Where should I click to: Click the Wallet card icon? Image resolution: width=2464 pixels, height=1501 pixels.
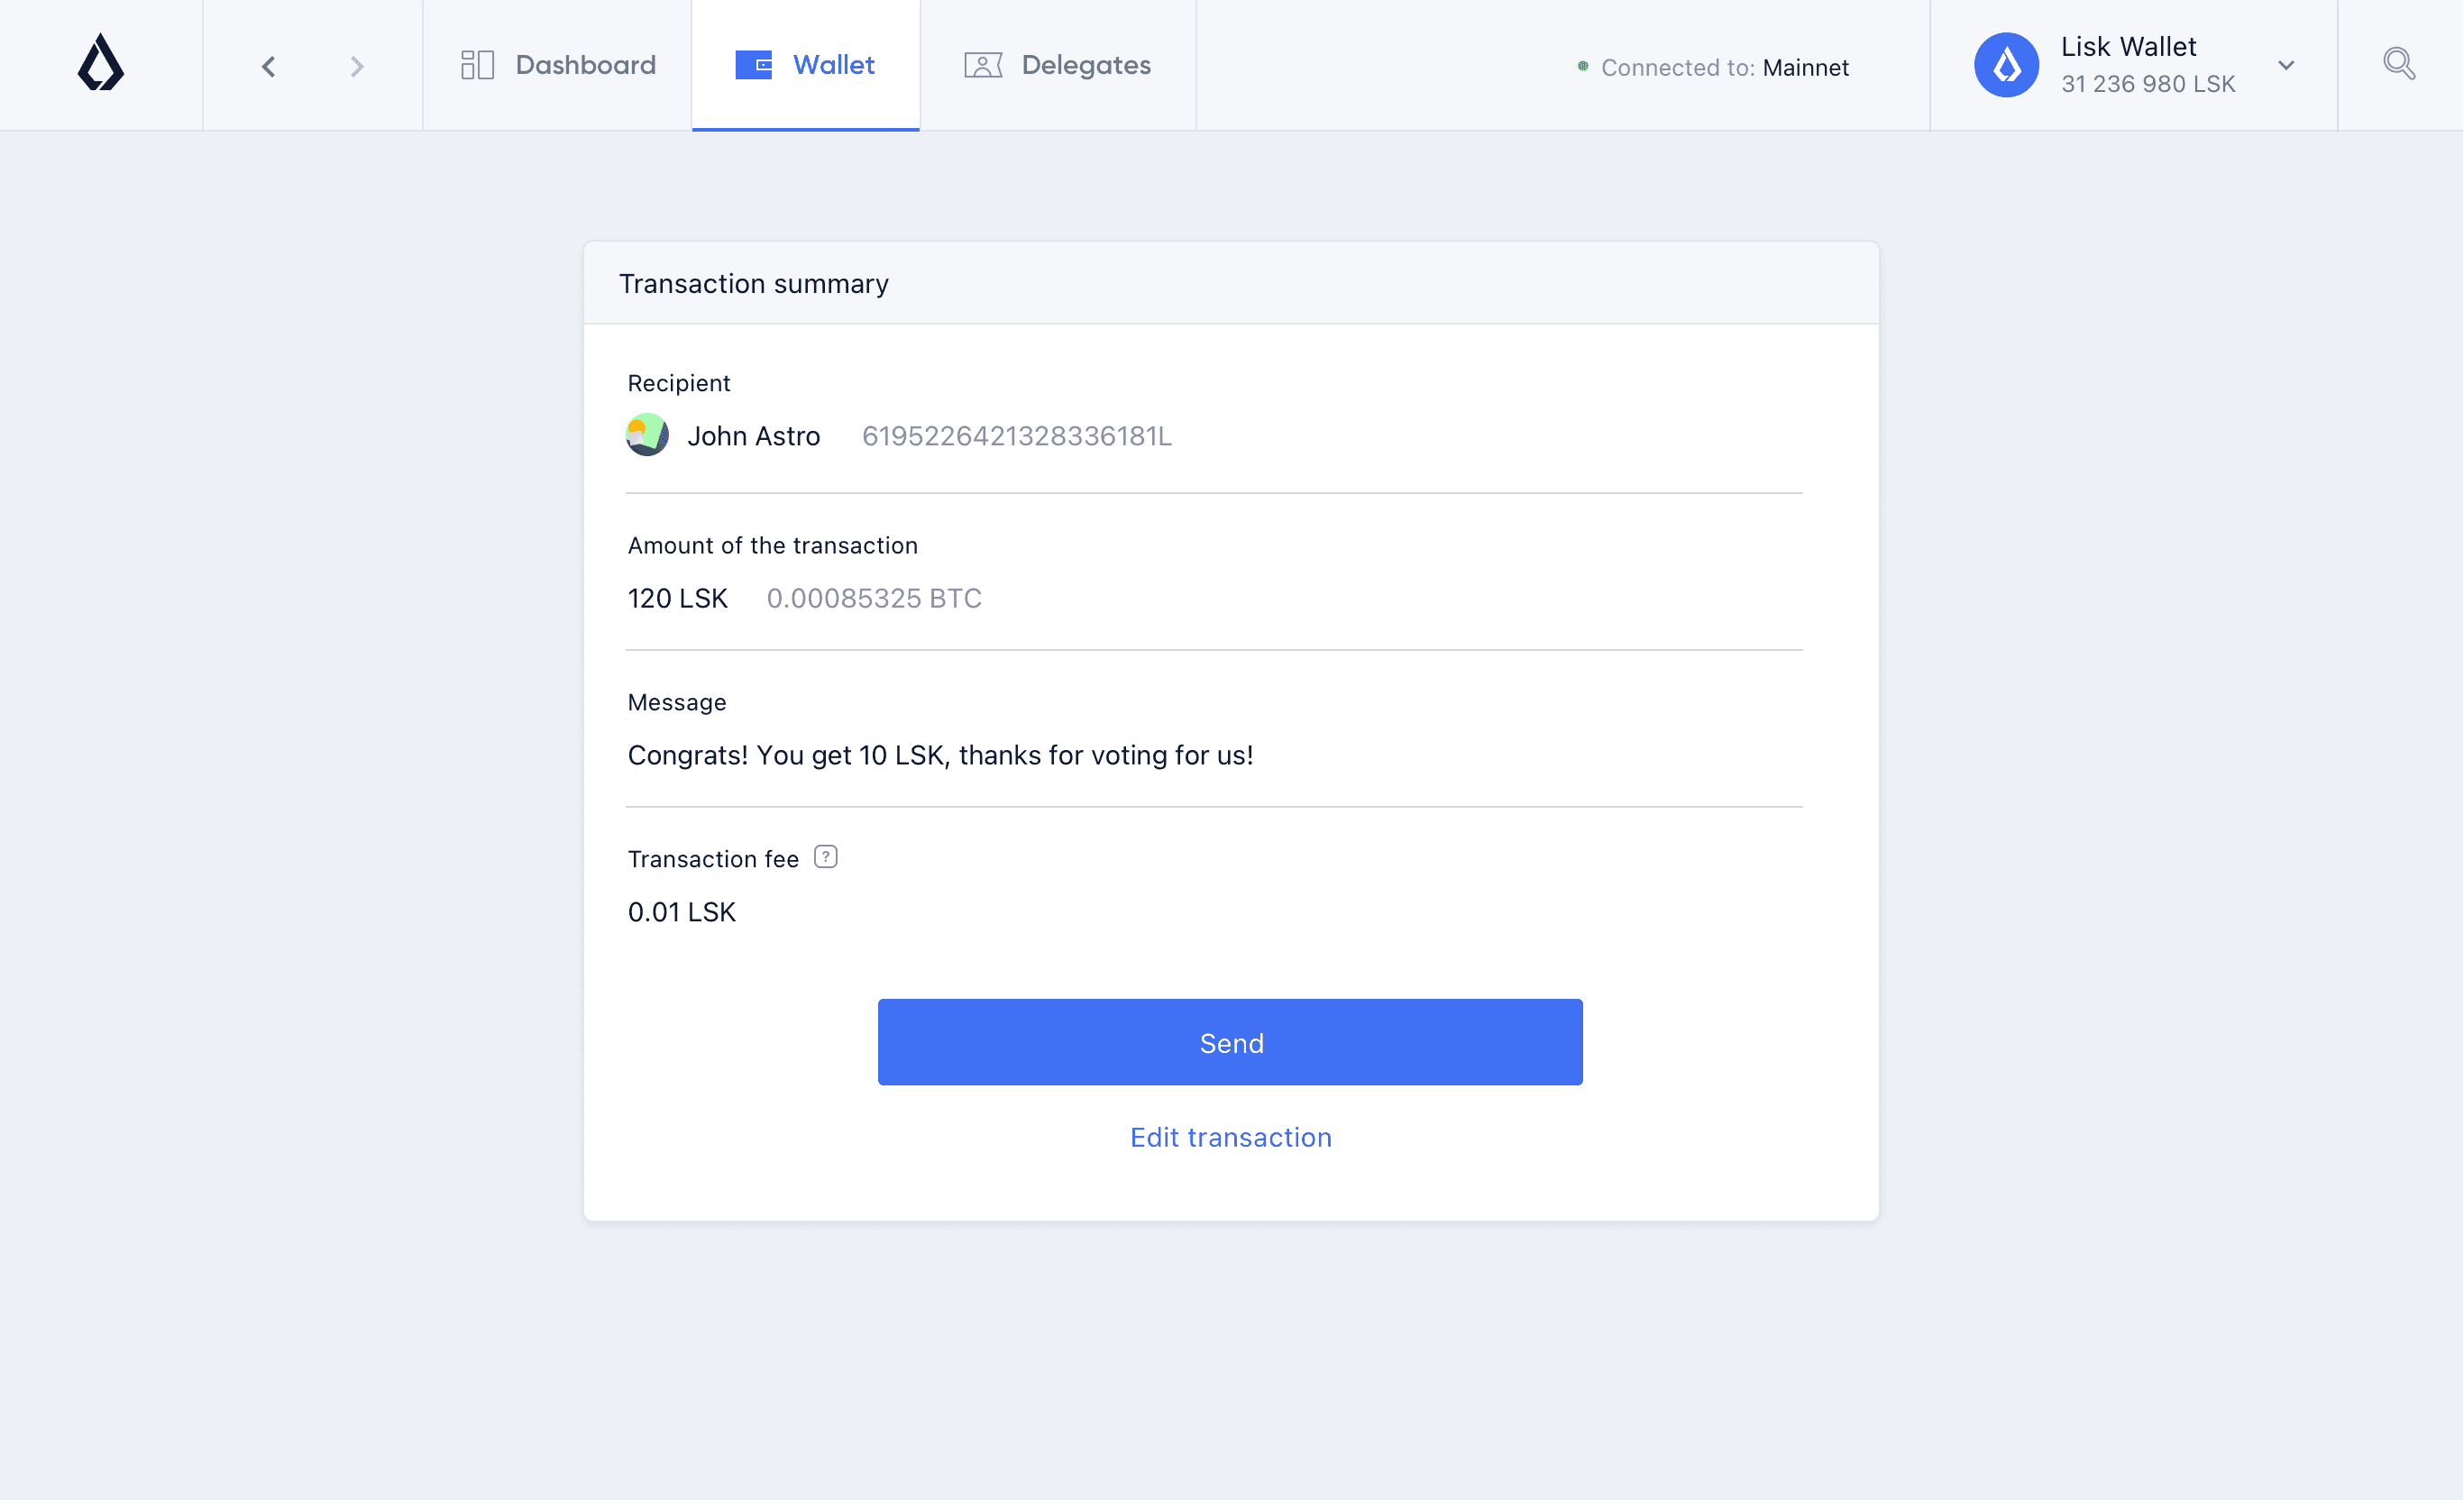click(753, 64)
